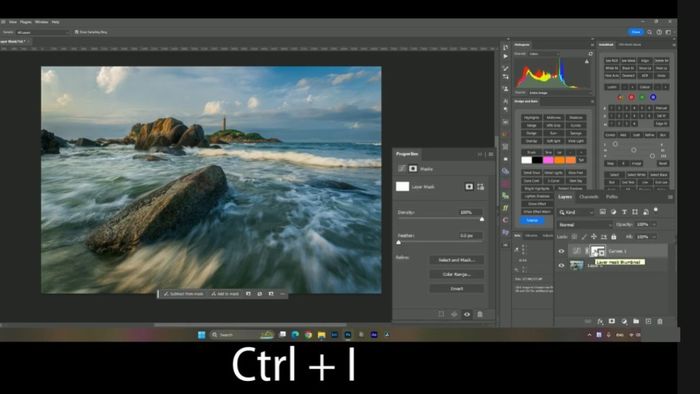
Task: Click the magenta color swatch in plugin panel
Action: point(549,160)
